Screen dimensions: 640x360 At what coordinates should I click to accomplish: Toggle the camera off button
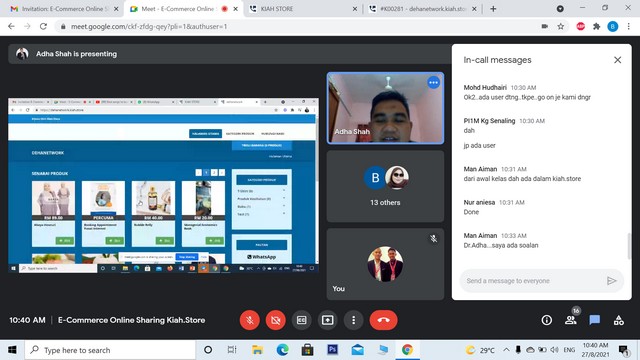(x=276, y=320)
